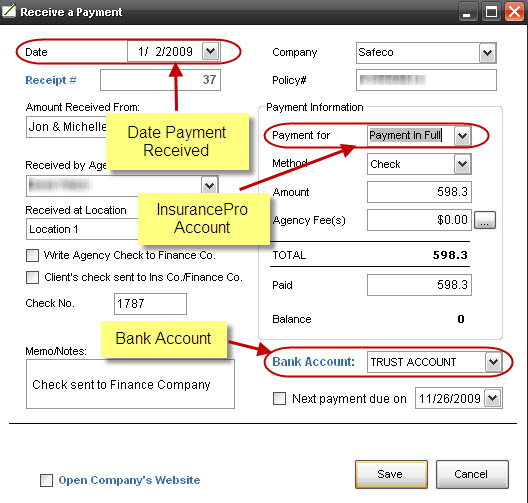Viewport: 528px width, 503px height.
Task: Open the Date picker dropdown arrow
Action: 211,52
